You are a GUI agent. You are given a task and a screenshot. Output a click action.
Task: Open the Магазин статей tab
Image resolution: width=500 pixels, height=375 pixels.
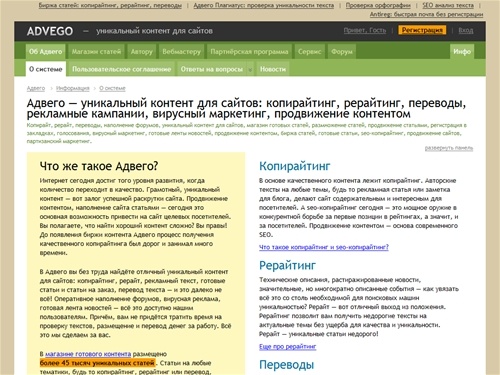pos(96,51)
